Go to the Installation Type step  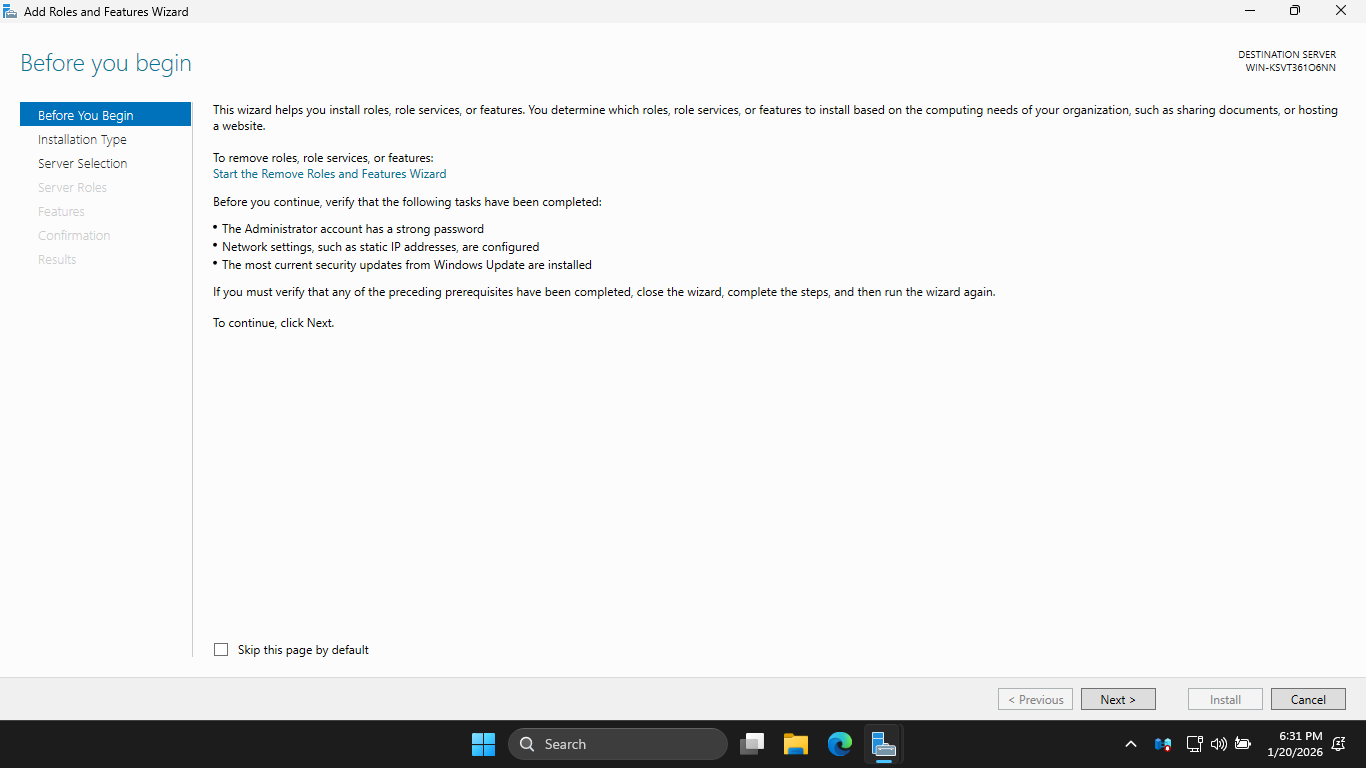point(82,140)
